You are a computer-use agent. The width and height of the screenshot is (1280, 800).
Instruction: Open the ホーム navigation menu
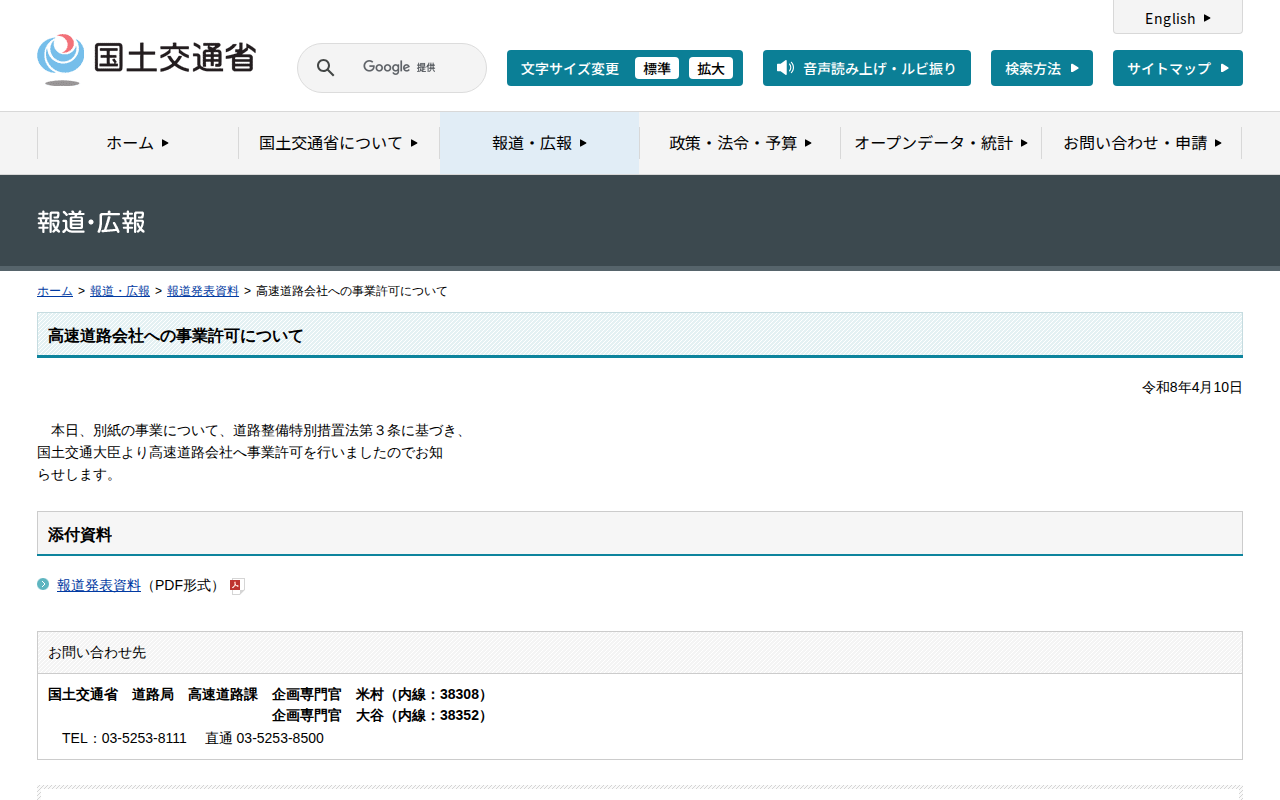(x=138, y=143)
